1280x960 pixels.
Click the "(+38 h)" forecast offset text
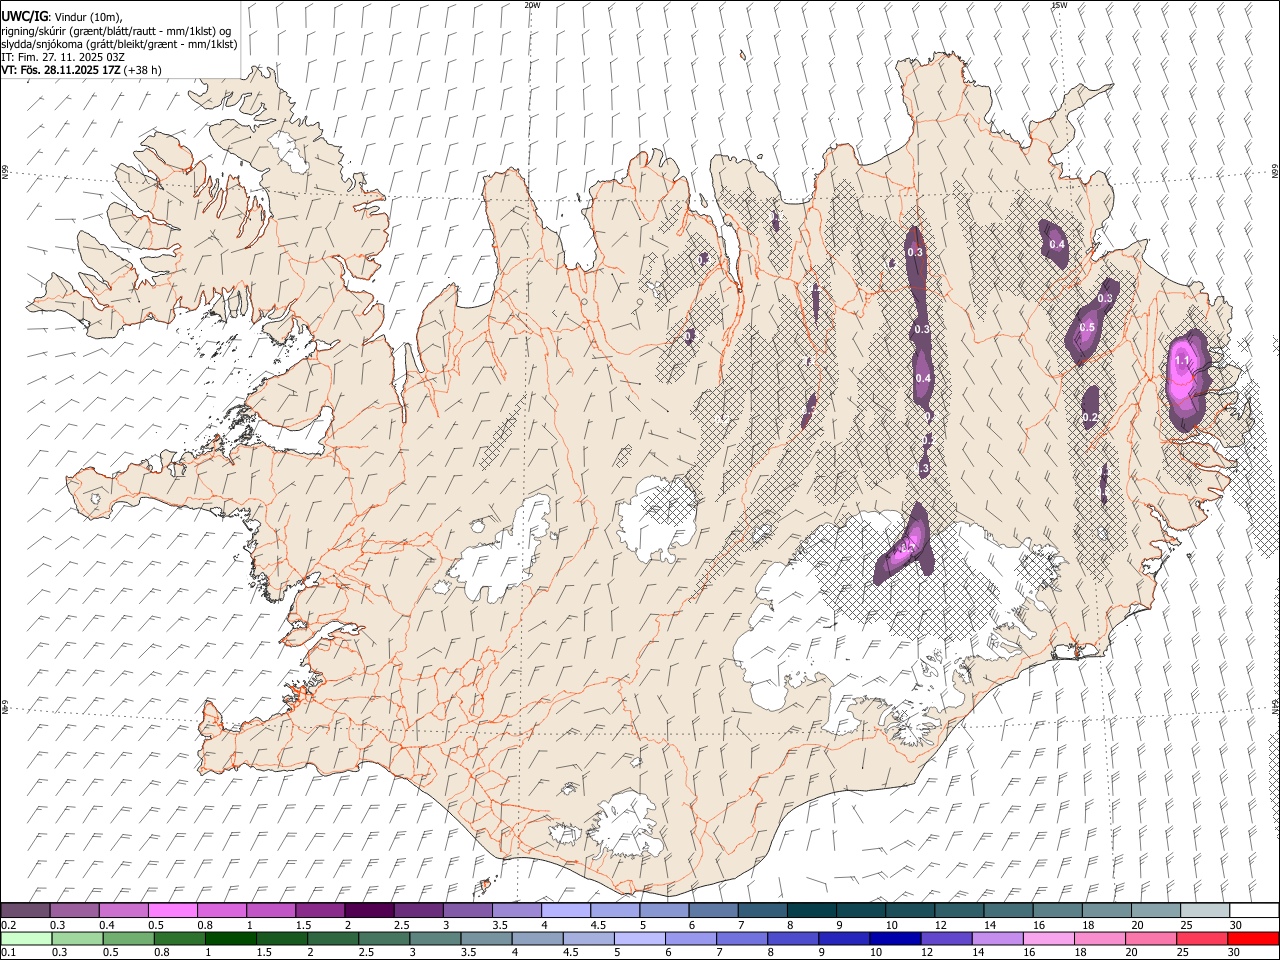coord(143,70)
